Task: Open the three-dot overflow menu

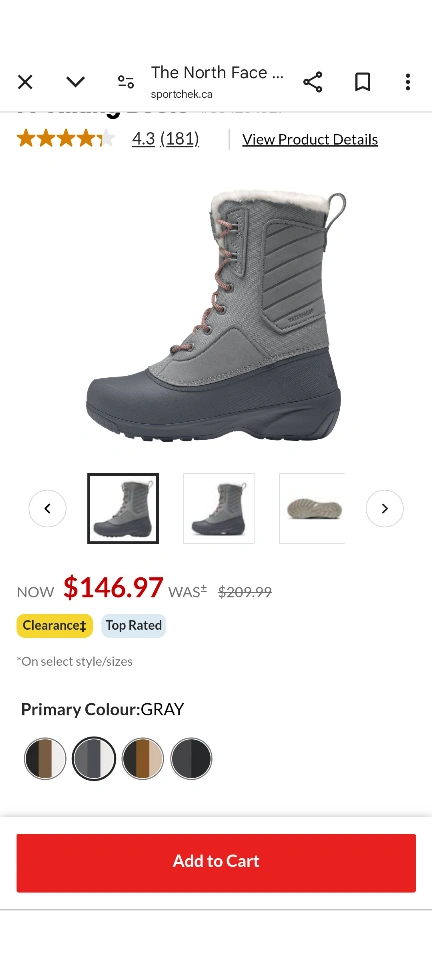Action: pyautogui.click(x=408, y=82)
